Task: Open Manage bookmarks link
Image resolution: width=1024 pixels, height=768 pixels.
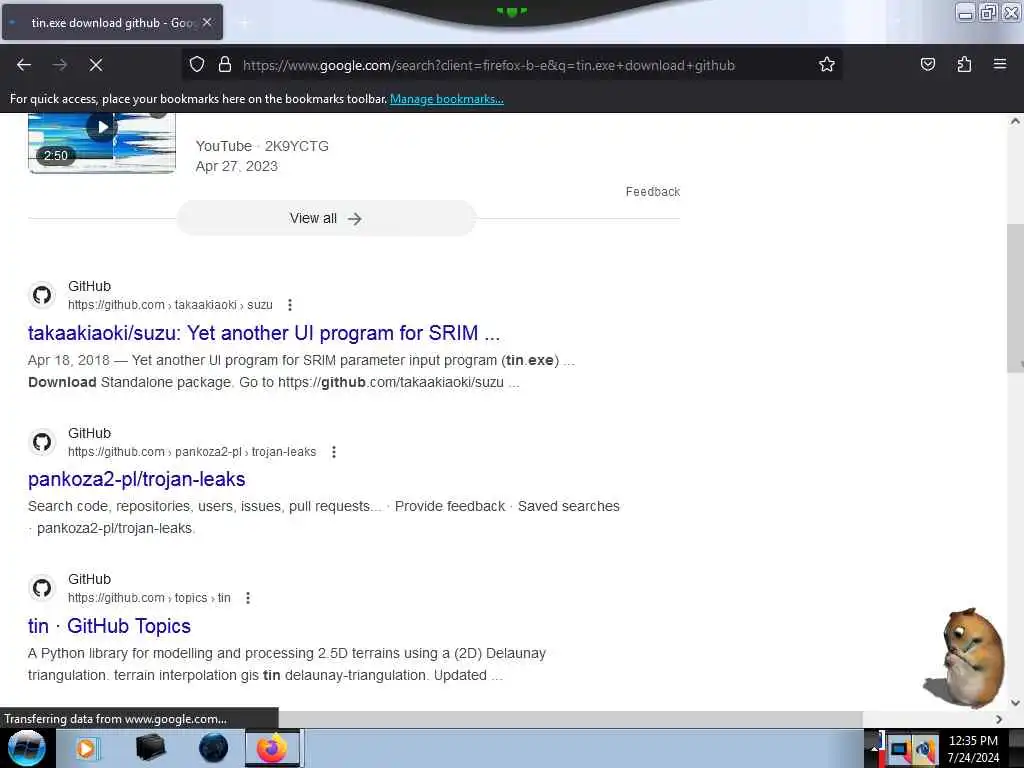Action: 447,99
